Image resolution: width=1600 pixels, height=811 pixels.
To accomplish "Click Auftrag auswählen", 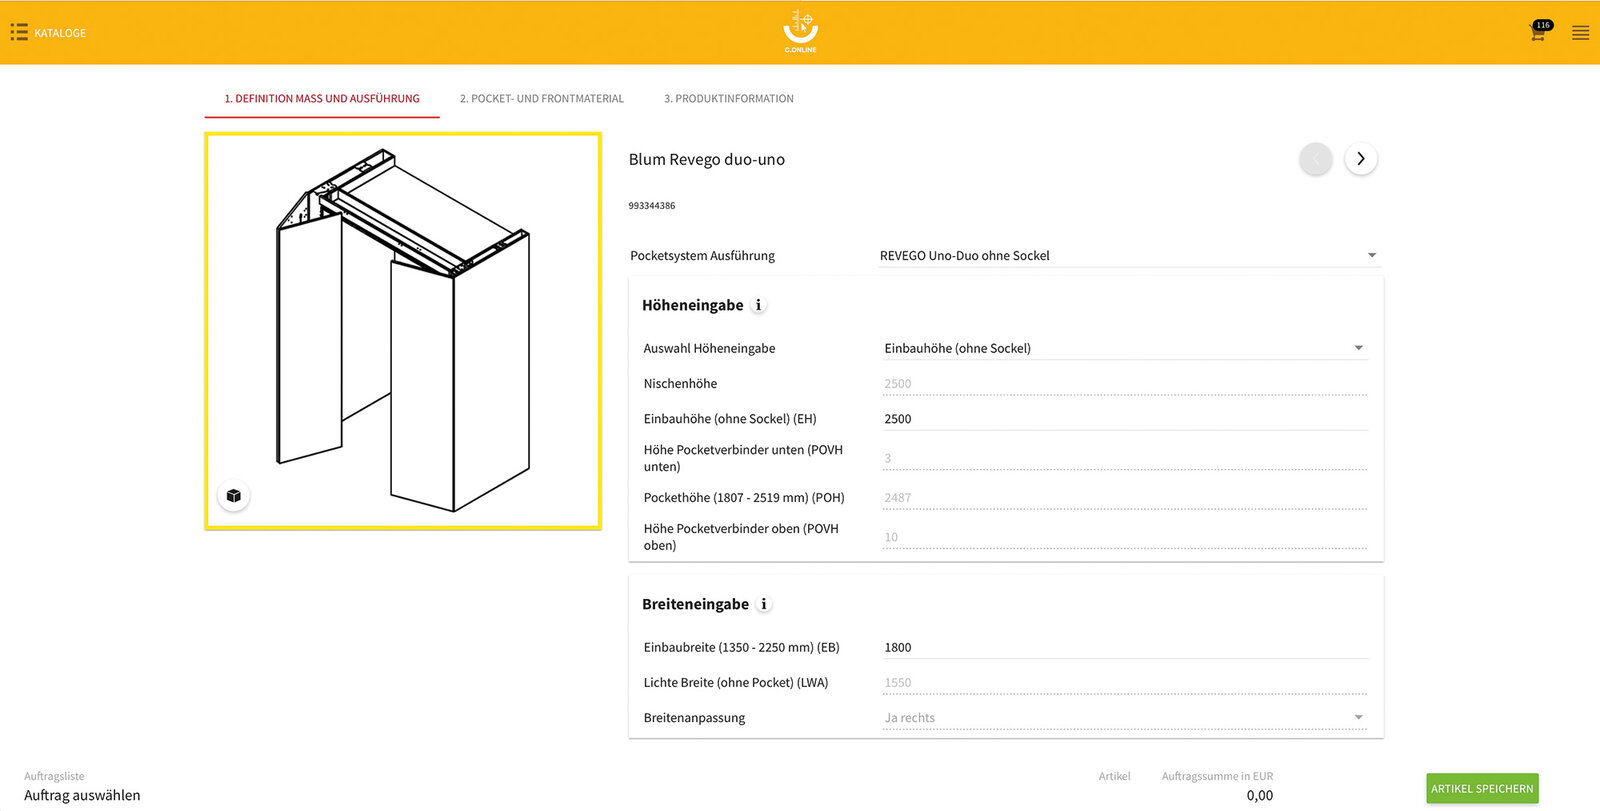I will [82, 796].
